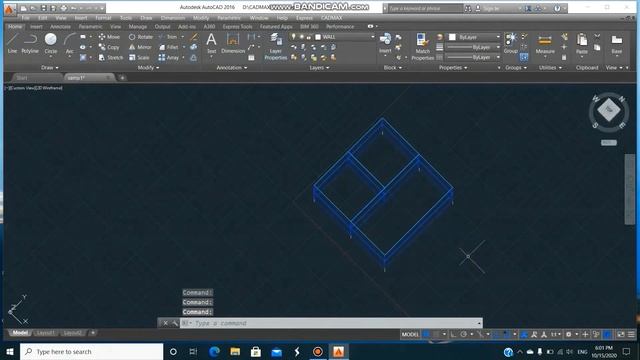Viewport: 640px width, 360px height.
Task: Expand the Properties panel
Action: 453,68
